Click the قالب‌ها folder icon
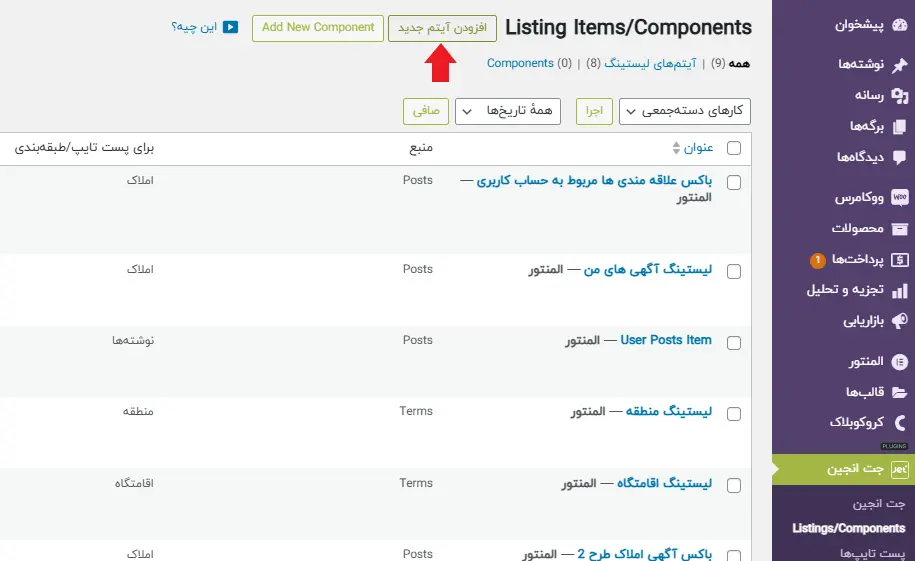 point(899,392)
